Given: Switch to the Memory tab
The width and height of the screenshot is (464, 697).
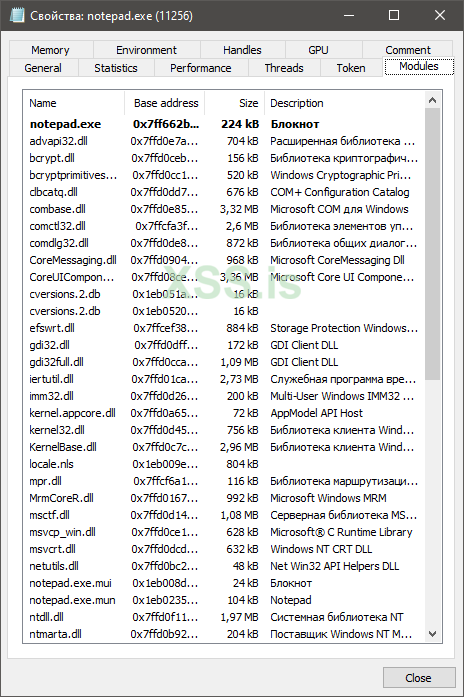Looking at the screenshot, I should (51, 50).
